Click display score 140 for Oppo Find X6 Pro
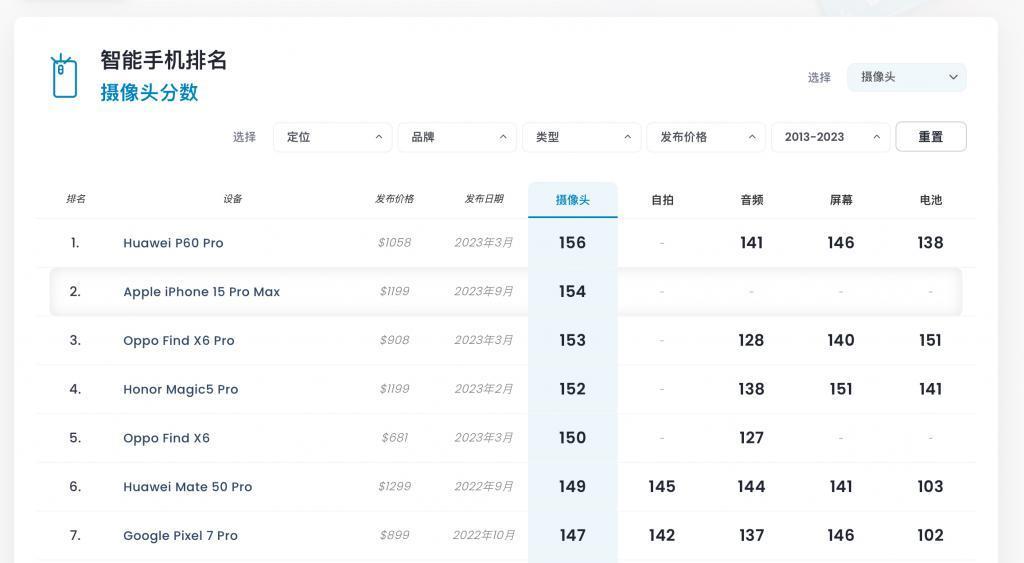 (840, 340)
